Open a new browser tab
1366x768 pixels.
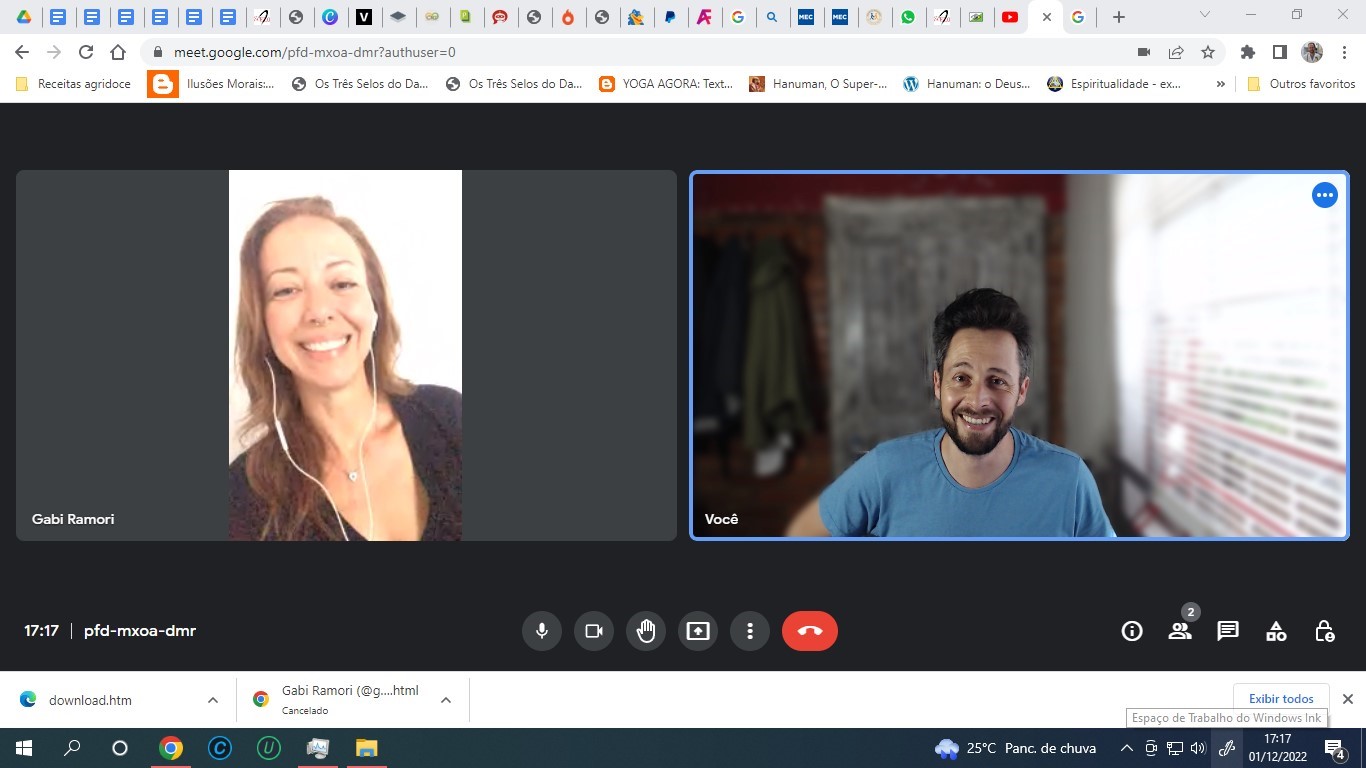(x=1119, y=17)
